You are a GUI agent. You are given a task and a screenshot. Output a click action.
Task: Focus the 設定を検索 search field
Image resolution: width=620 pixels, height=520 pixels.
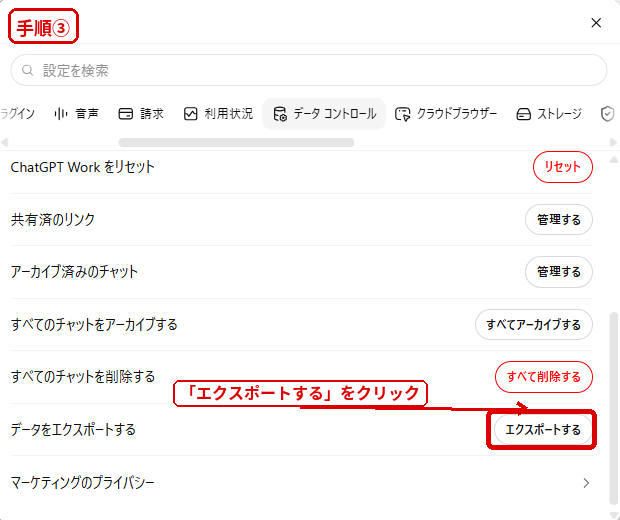[x=309, y=70]
